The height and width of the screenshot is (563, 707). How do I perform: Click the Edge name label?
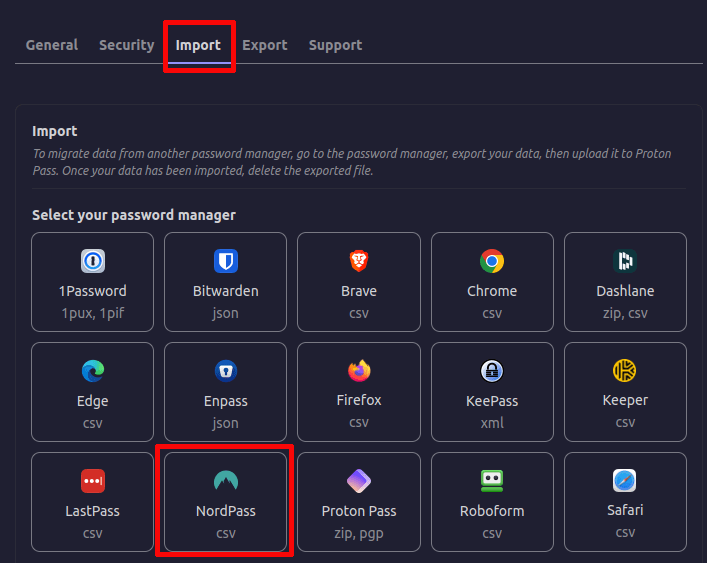[x=92, y=401]
